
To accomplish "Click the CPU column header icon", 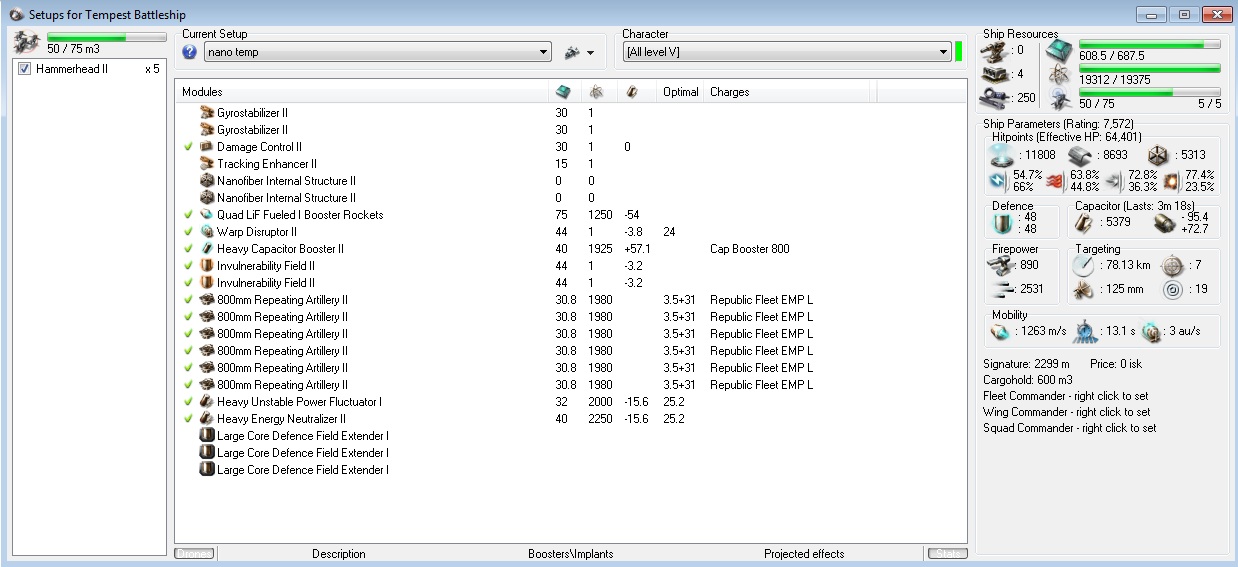I will (x=563, y=92).
